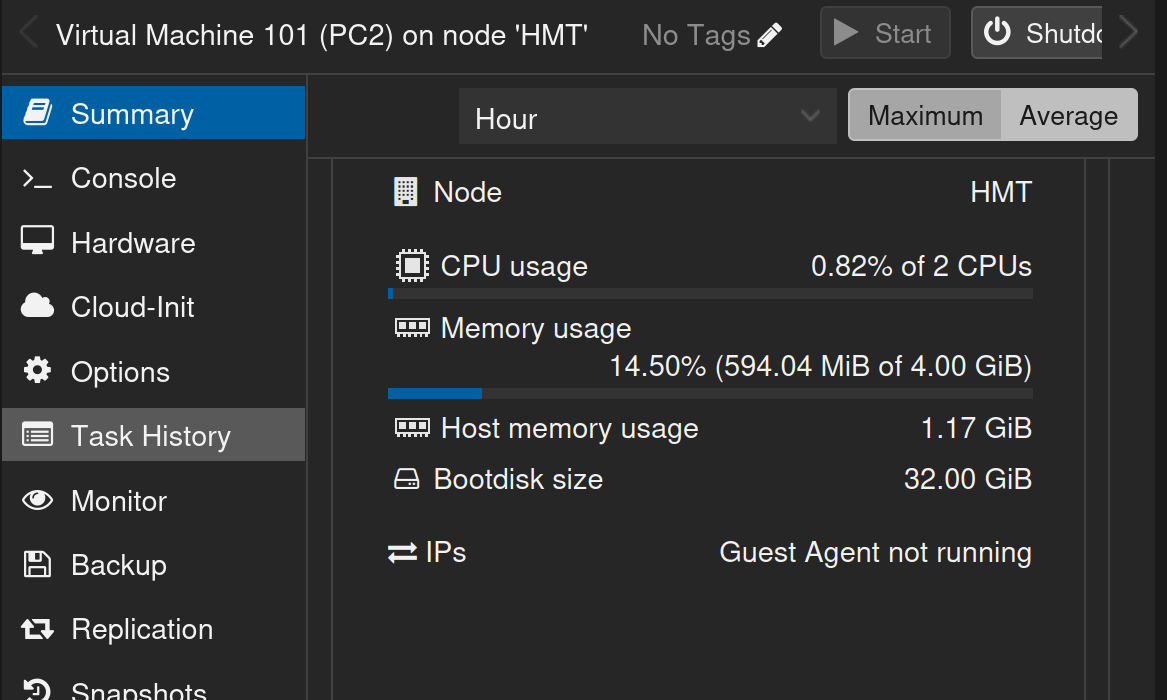Go to the Backup section
The image size is (1167, 700).
(x=153, y=565)
